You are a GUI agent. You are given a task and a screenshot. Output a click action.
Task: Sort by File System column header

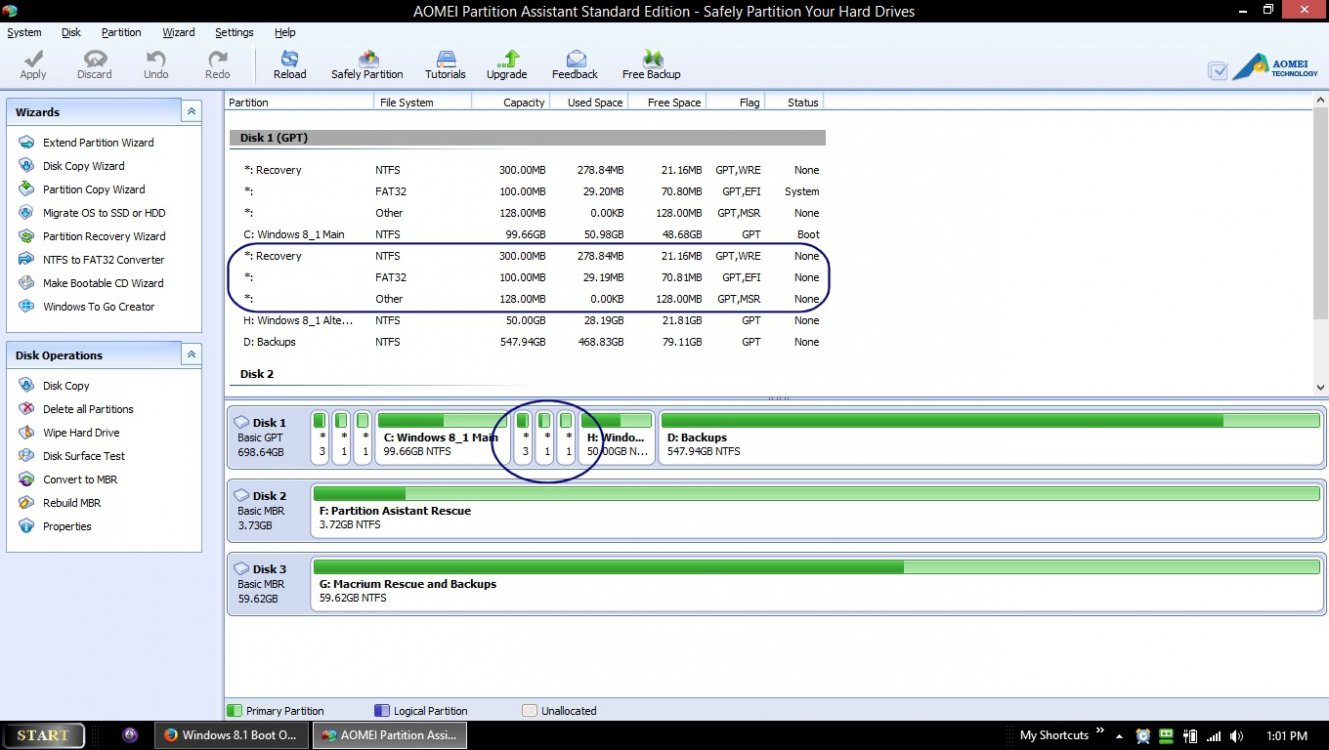pyautogui.click(x=421, y=102)
